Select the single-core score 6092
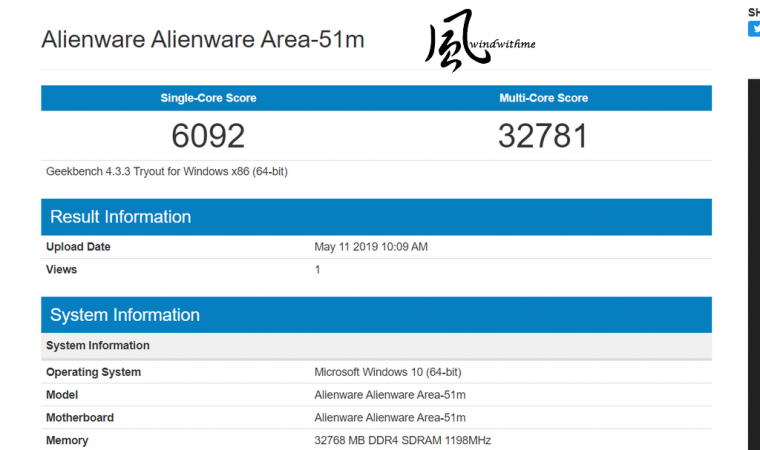The image size is (760, 450). 208,136
